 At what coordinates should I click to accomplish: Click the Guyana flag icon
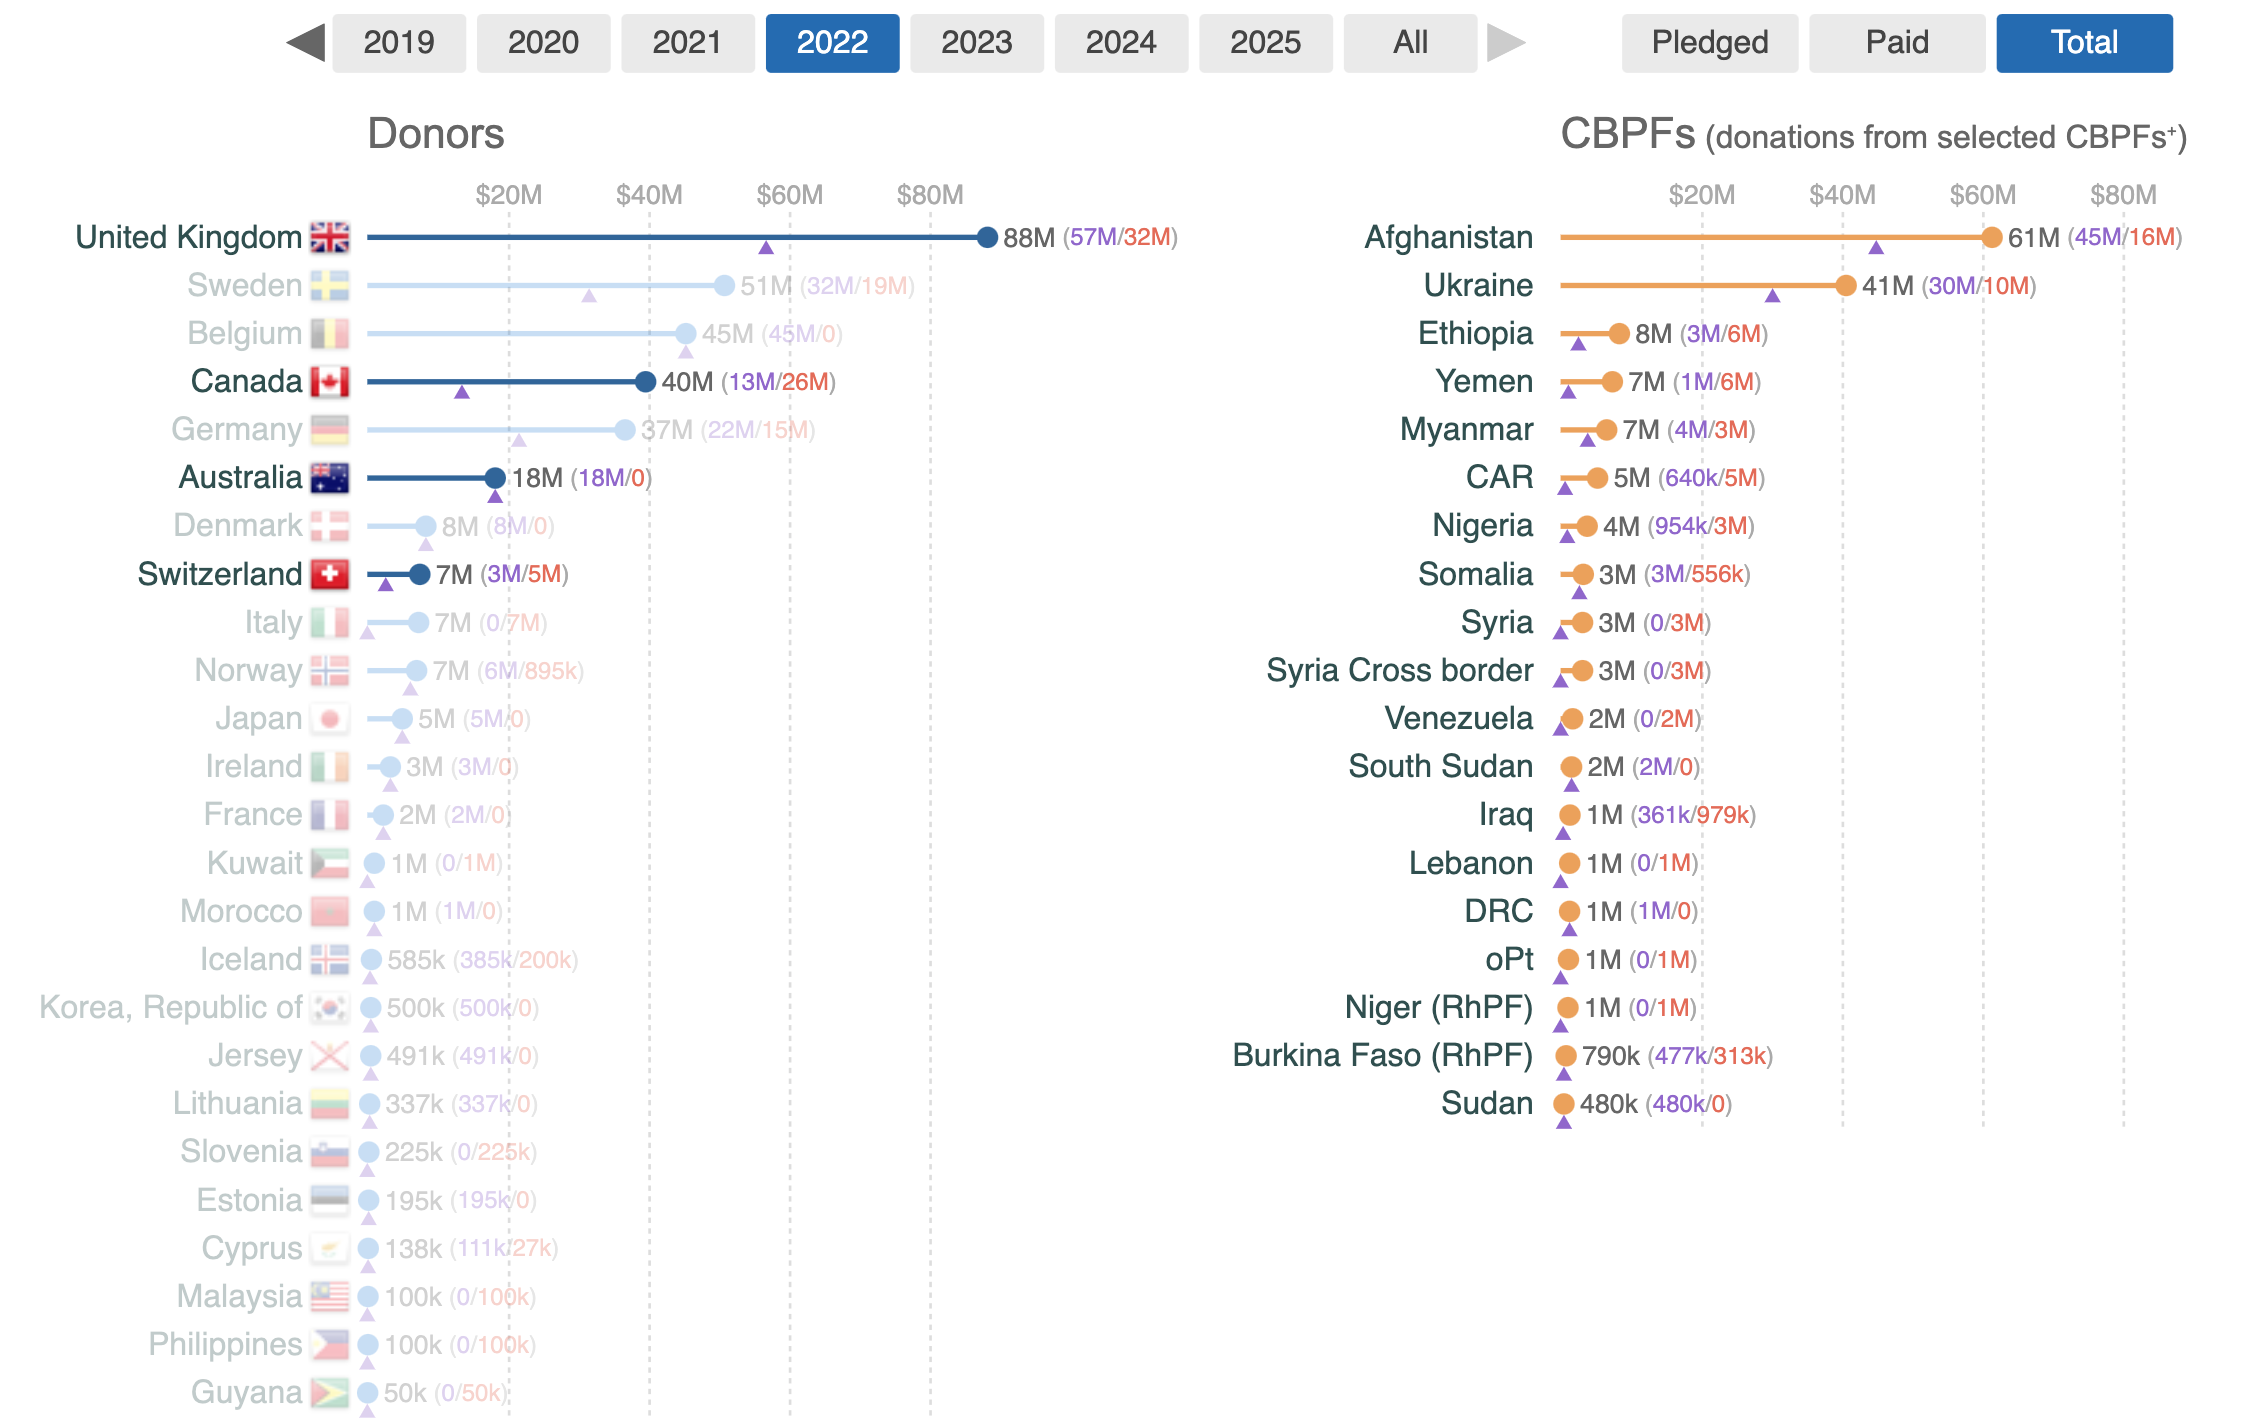(x=329, y=1392)
